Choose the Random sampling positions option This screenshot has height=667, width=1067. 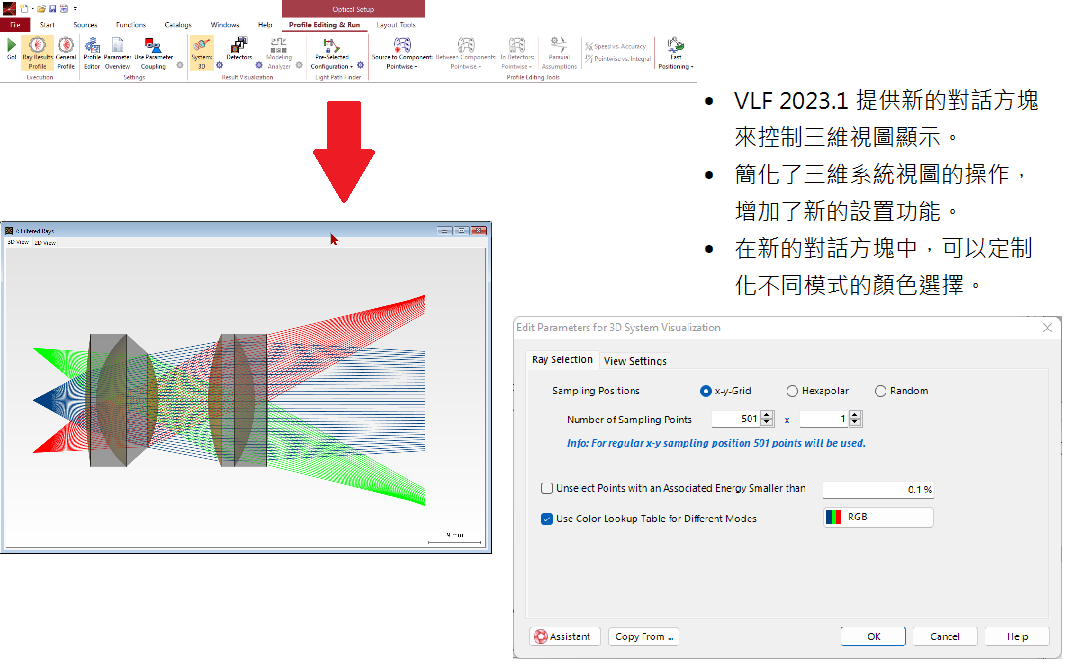pyautogui.click(x=881, y=391)
